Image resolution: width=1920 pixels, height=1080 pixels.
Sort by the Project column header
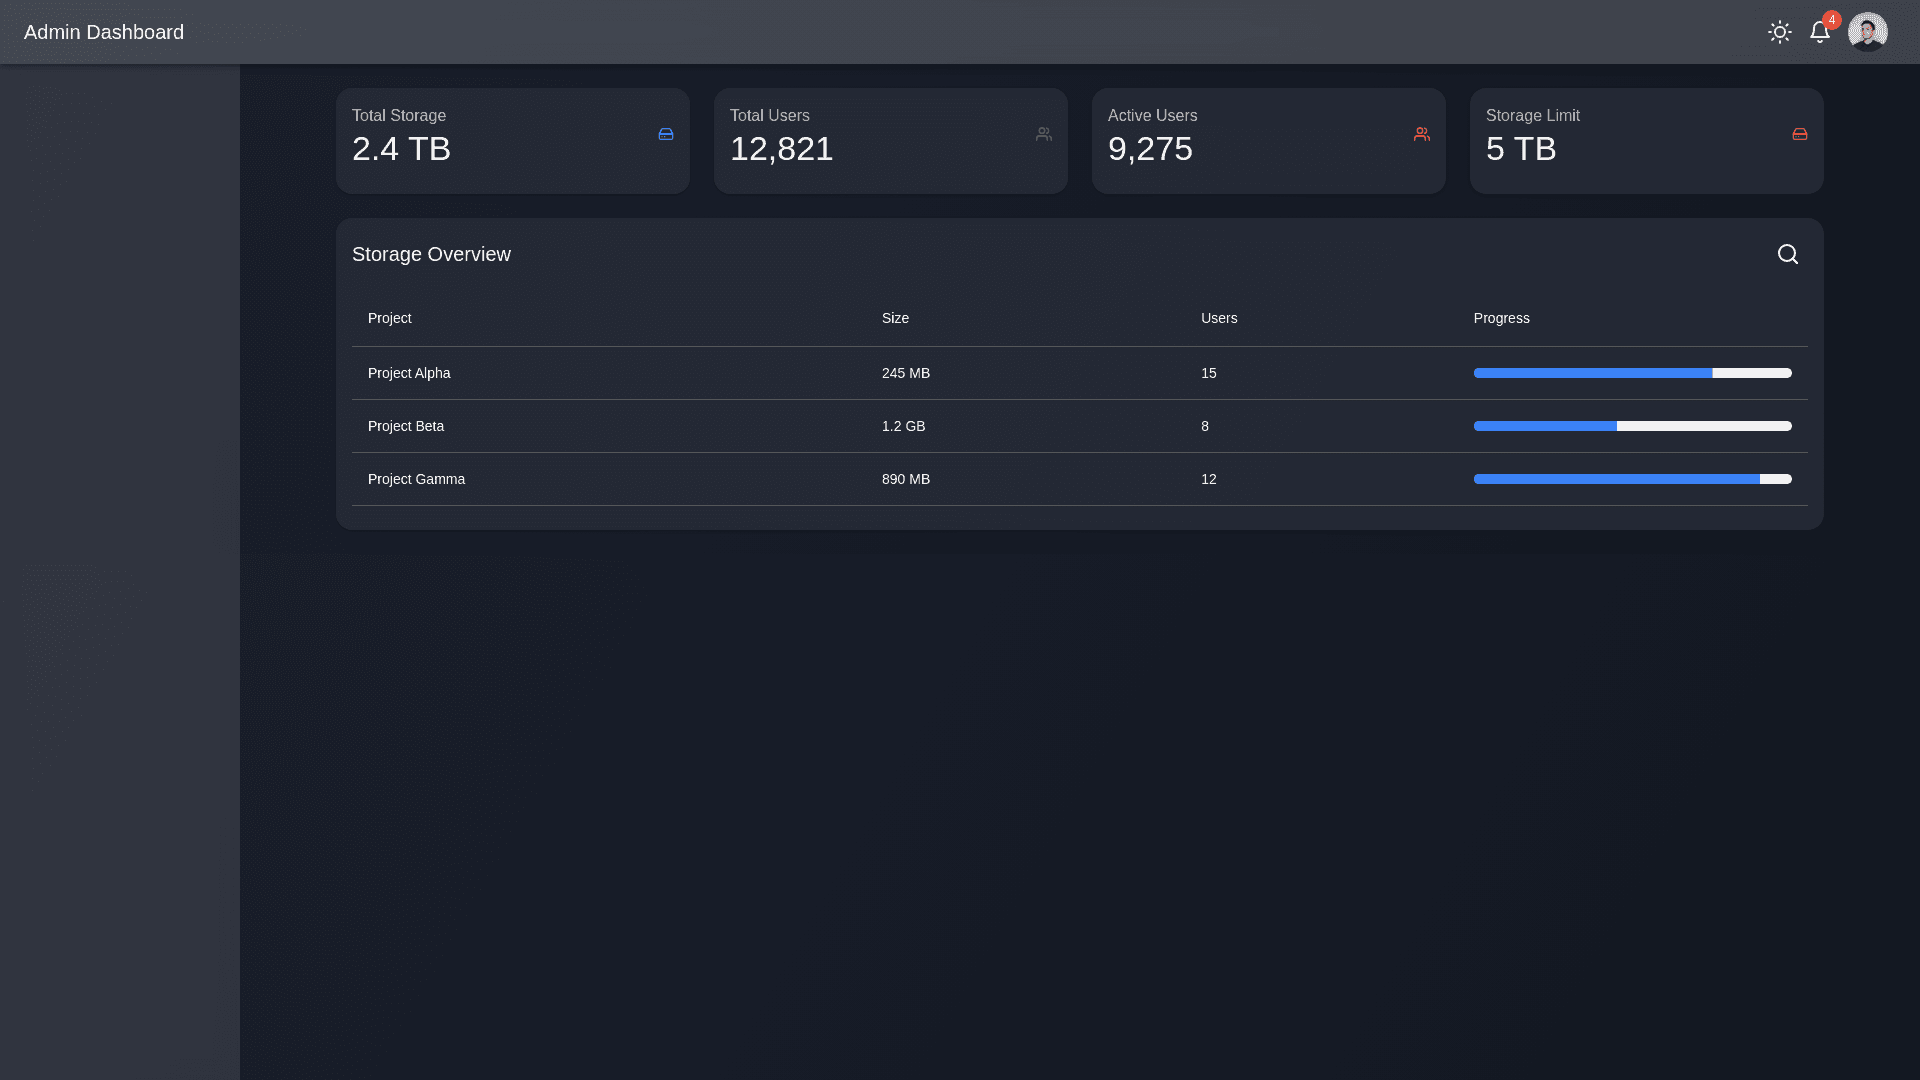click(x=389, y=318)
